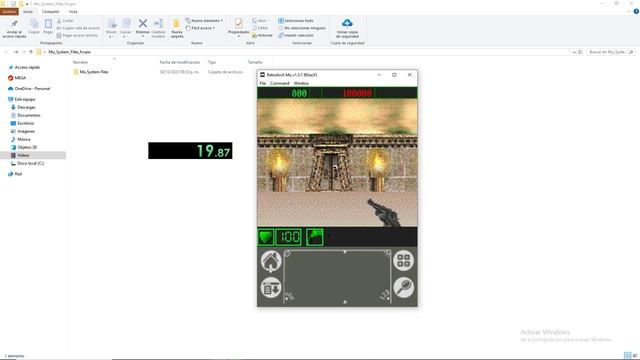Click Explorer back navigation arrow
The image size is (640, 360).
pos(6,52)
